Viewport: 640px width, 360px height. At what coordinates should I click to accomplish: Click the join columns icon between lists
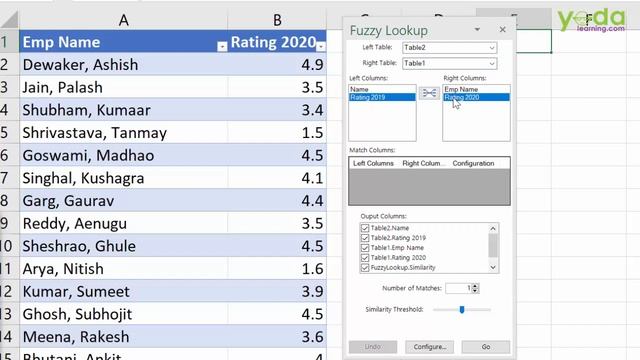click(429, 93)
